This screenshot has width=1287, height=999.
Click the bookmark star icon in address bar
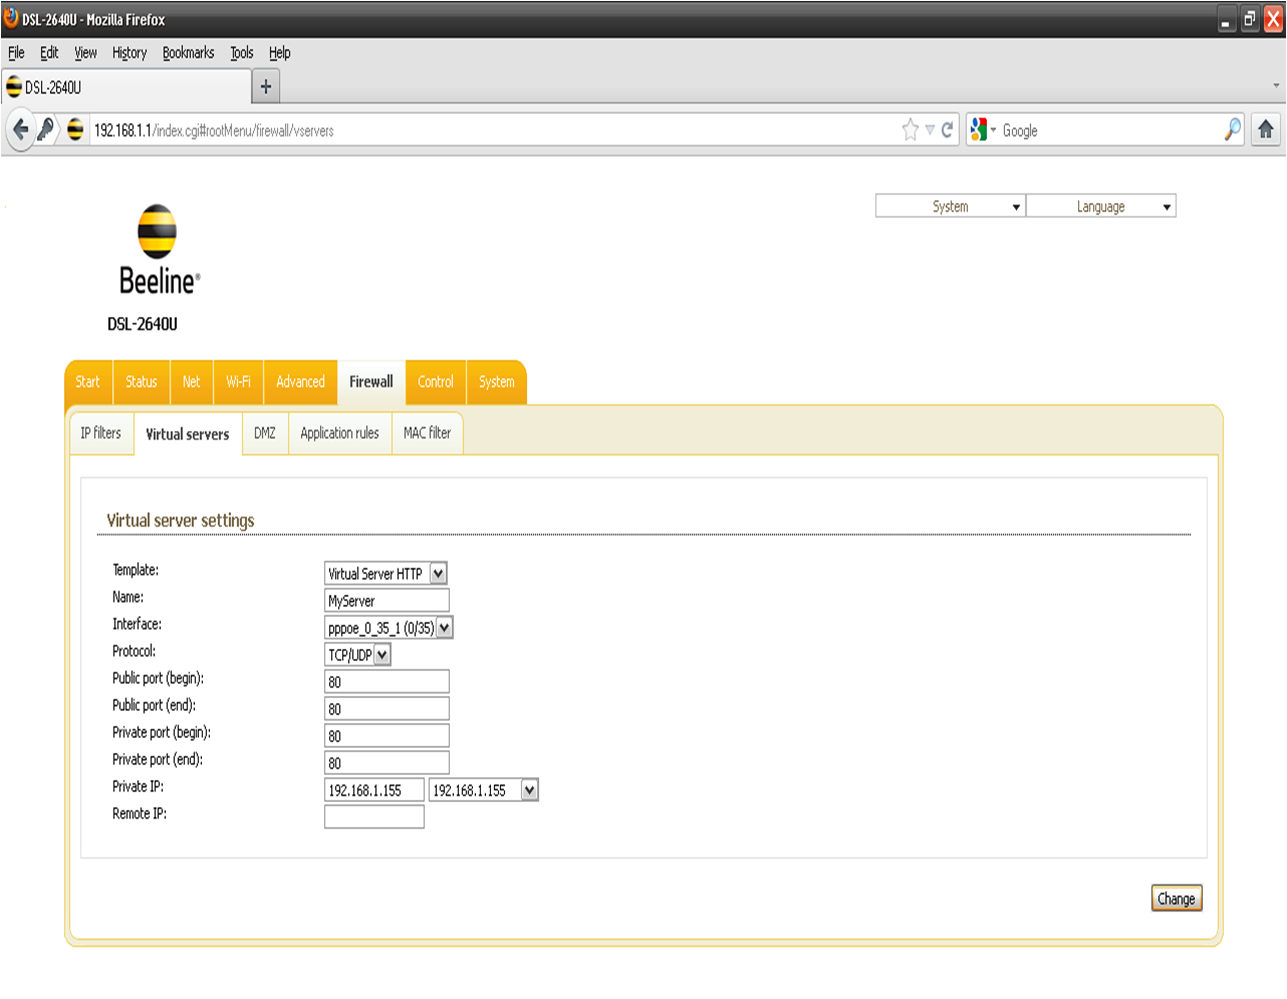pos(910,130)
